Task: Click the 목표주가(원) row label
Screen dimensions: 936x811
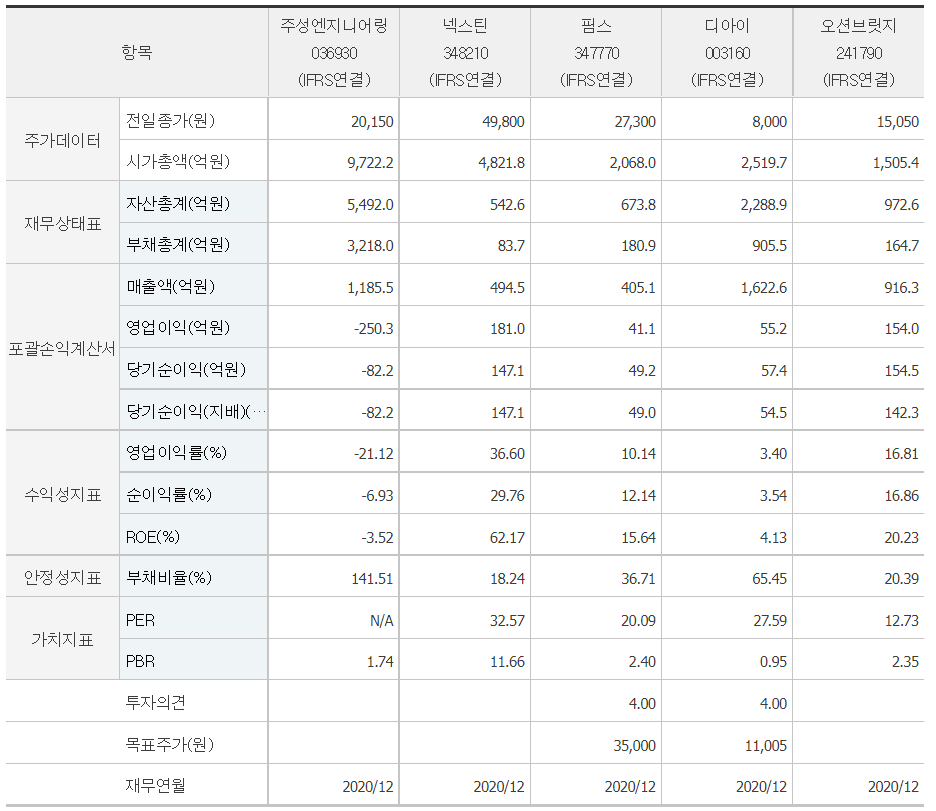Action: (170, 744)
